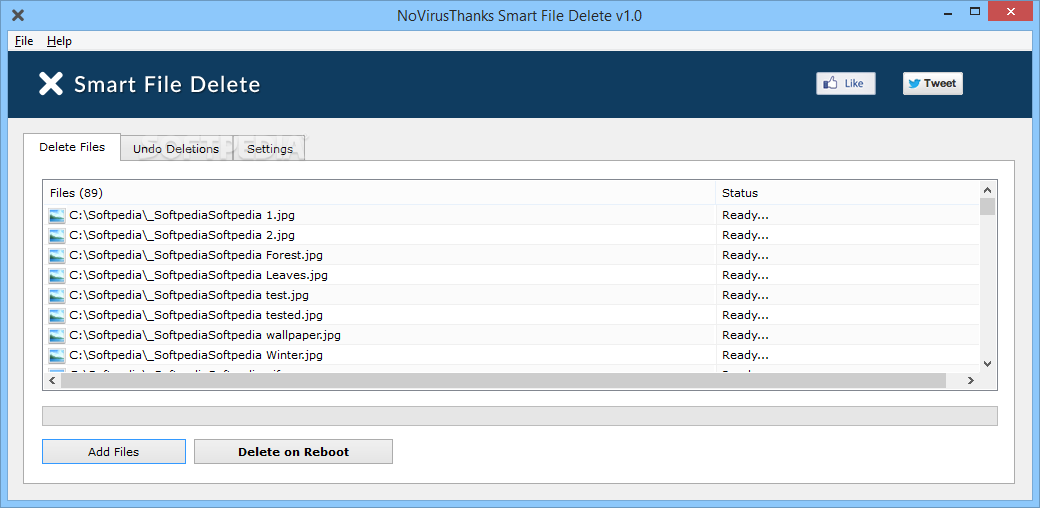Screen dimensions: 1040x508
Task: Click the Delete on Reboot button
Action: [x=293, y=452]
